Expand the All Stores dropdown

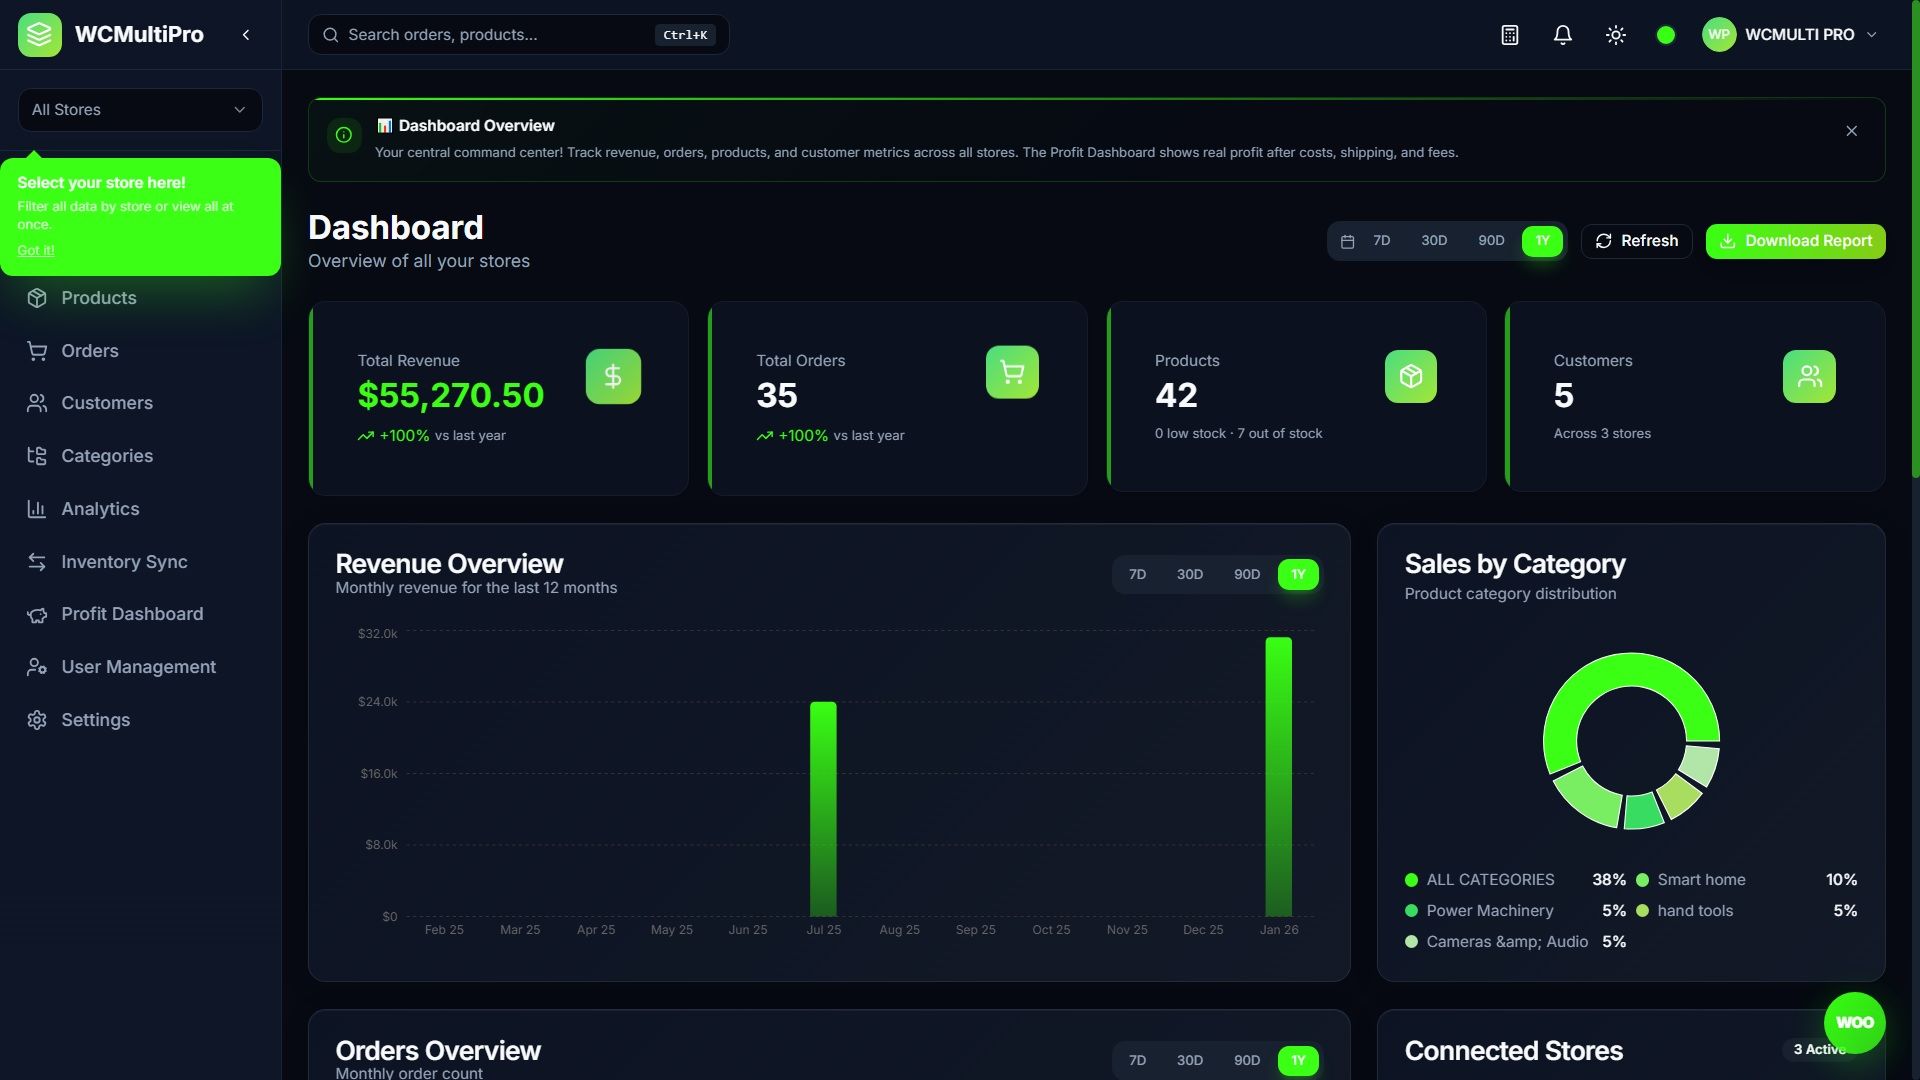coord(140,110)
